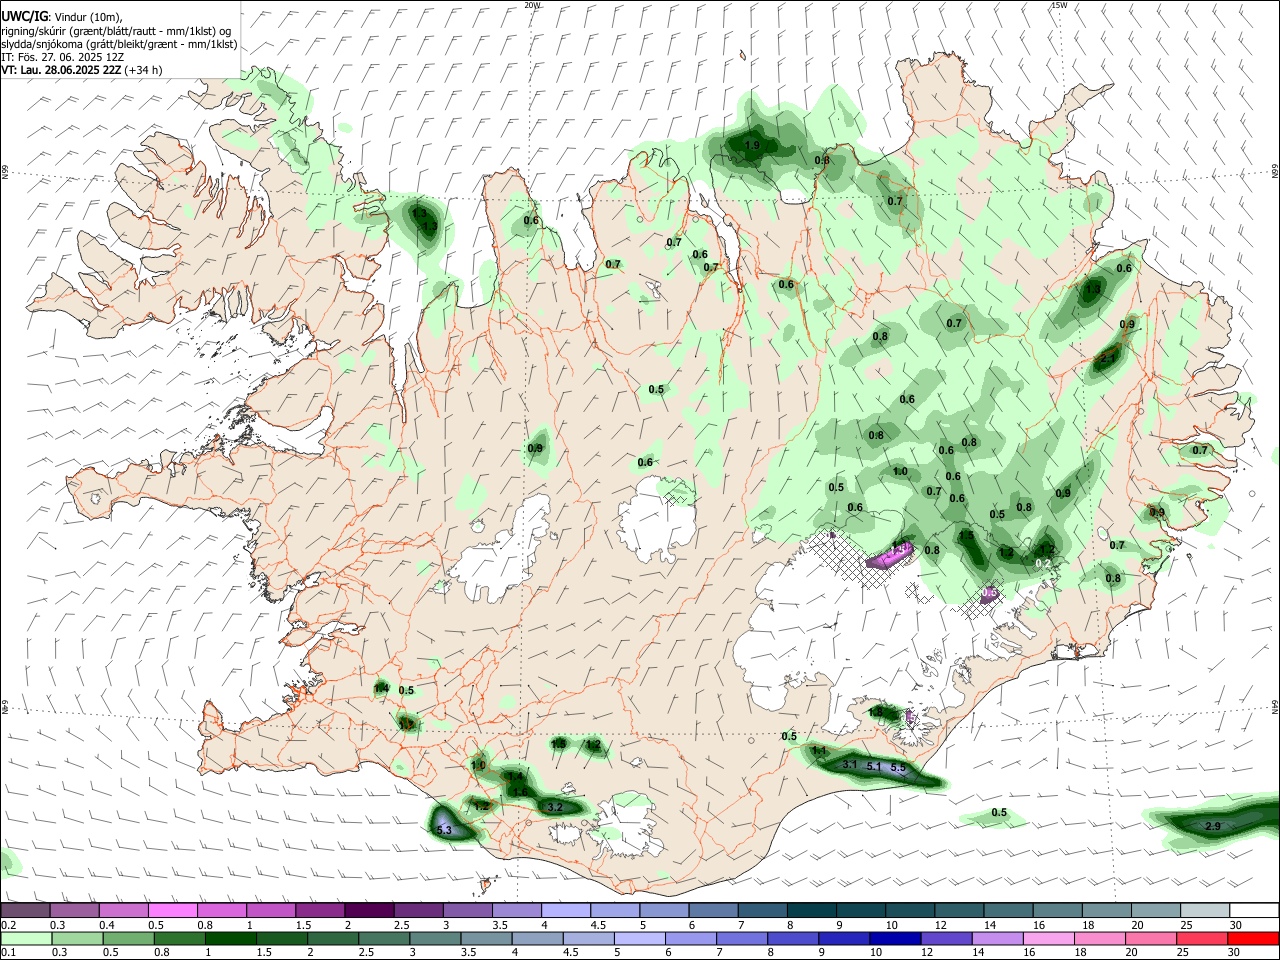
Task: Click the darkest green swatch labeled 1 in rain legend
Action: (x=230, y=939)
